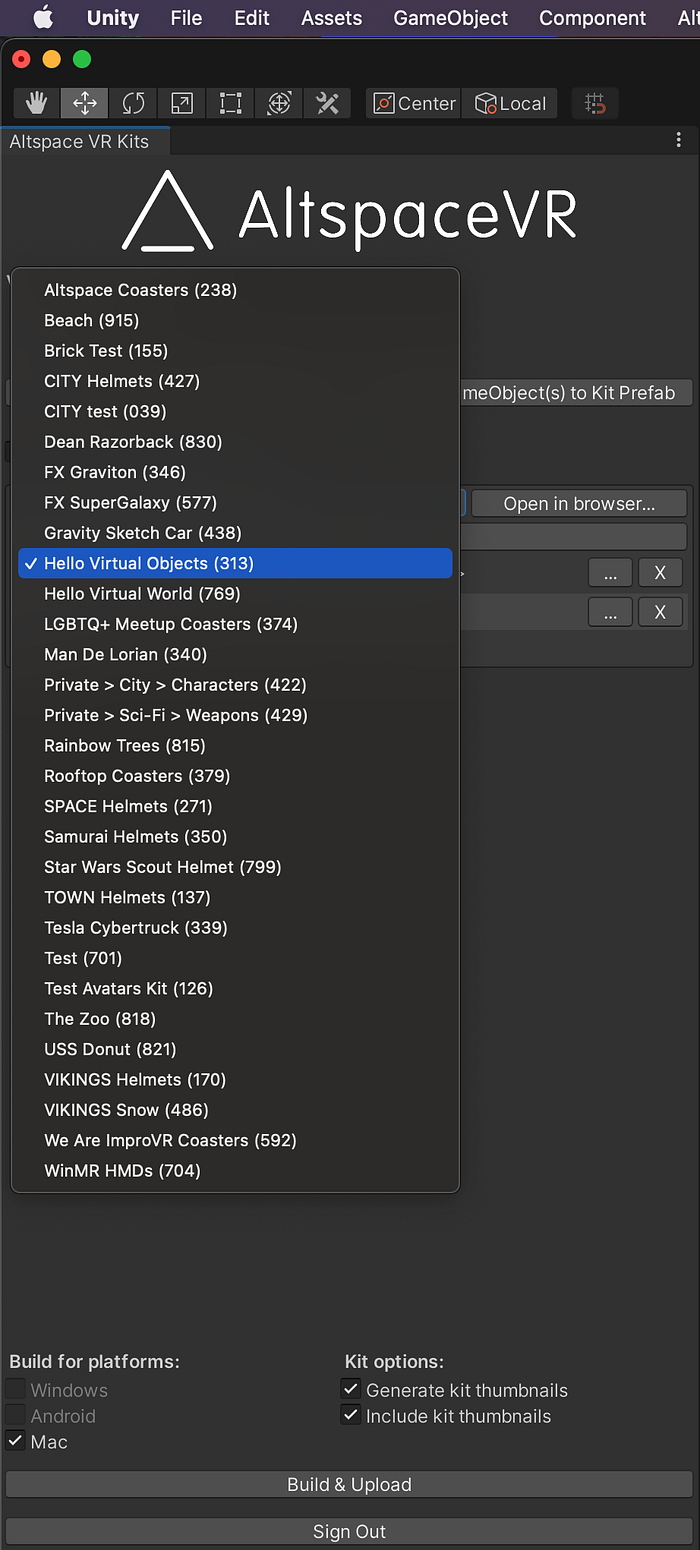The width and height of the screenshot is (700, 1550).
Task: Click GameObject(s) to Kit Prefab button
Action: [x=575, y=392]
